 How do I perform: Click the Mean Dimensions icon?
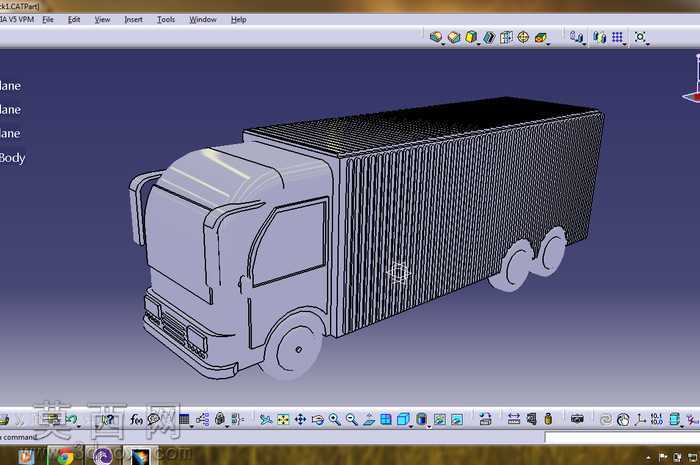coord(657,419)
